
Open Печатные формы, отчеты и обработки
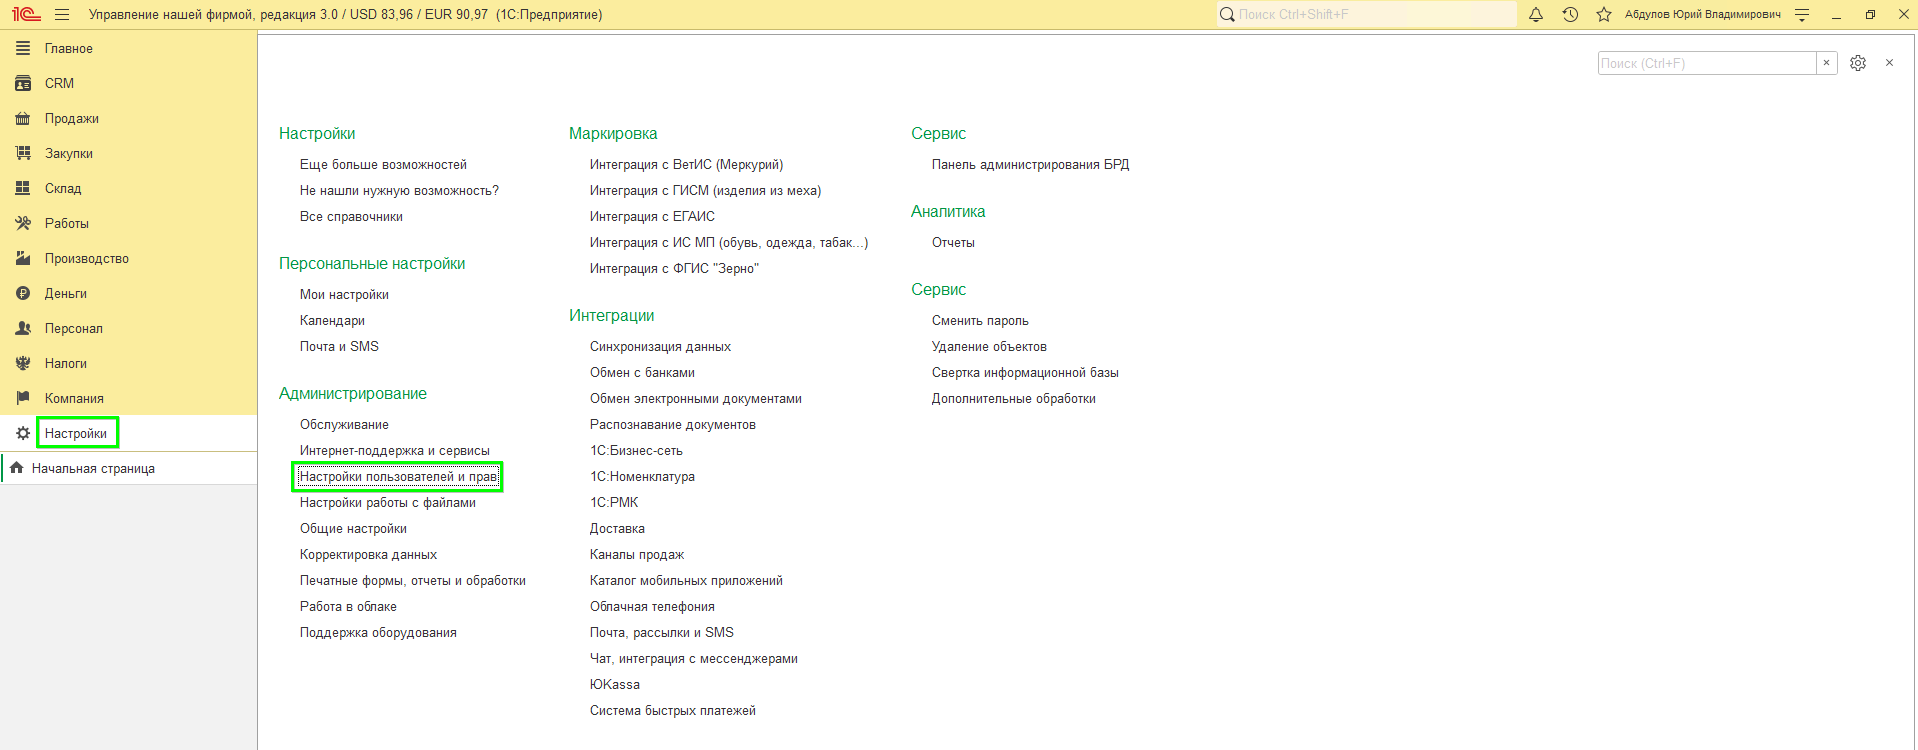tap(413, 580)
